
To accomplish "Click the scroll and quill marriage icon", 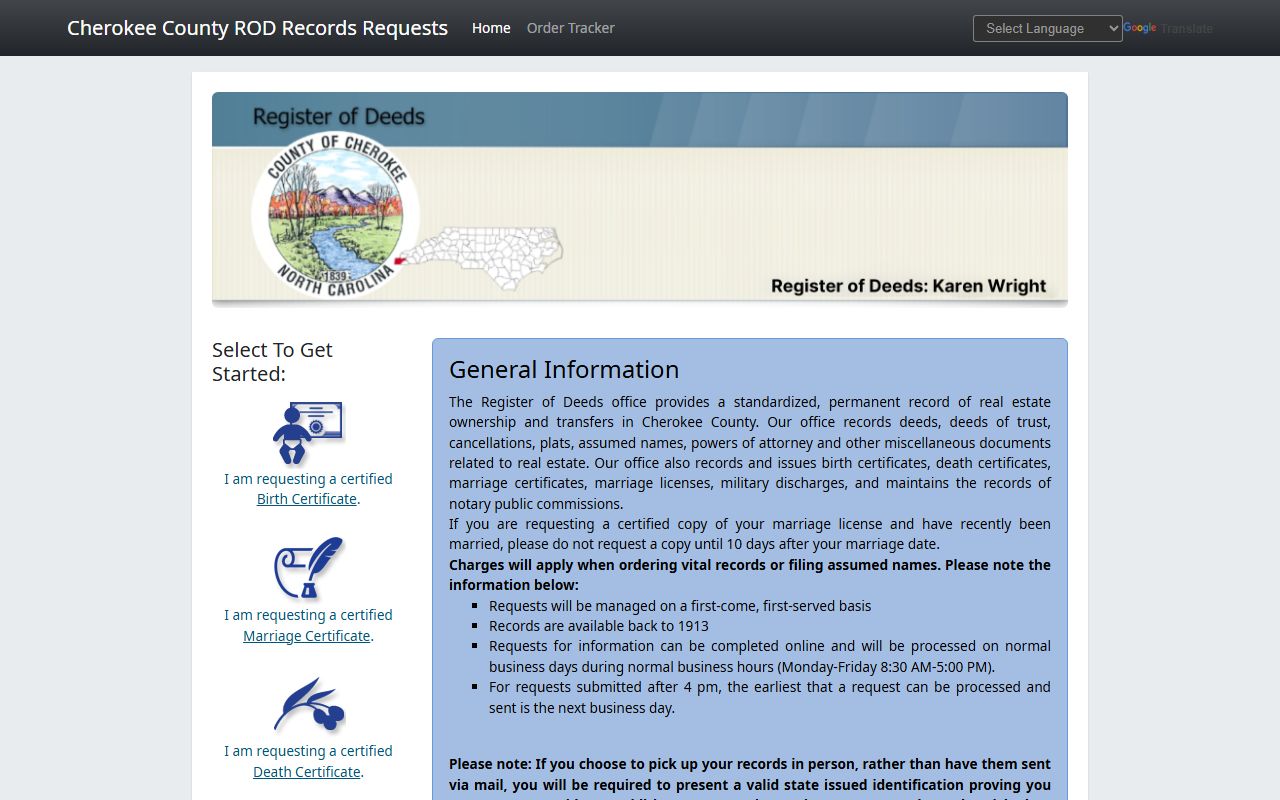I will coord(309,568).
